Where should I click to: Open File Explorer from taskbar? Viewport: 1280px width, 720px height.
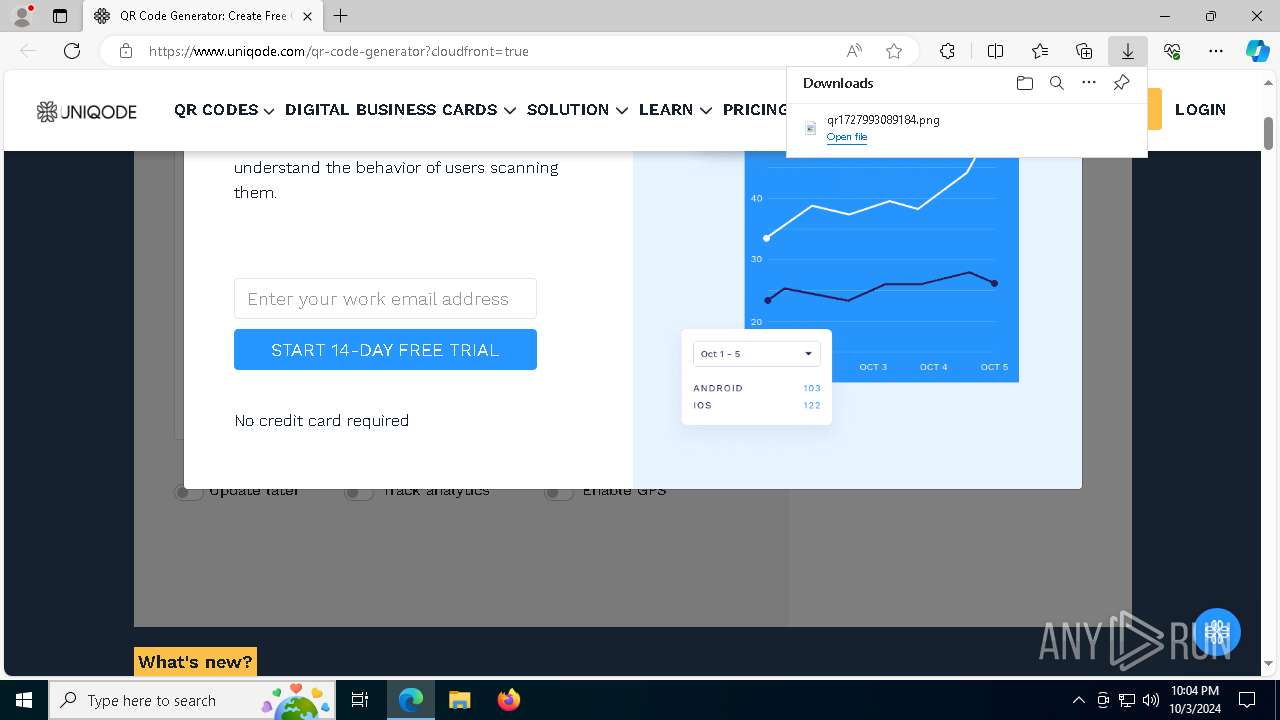(x=460, y=700)
